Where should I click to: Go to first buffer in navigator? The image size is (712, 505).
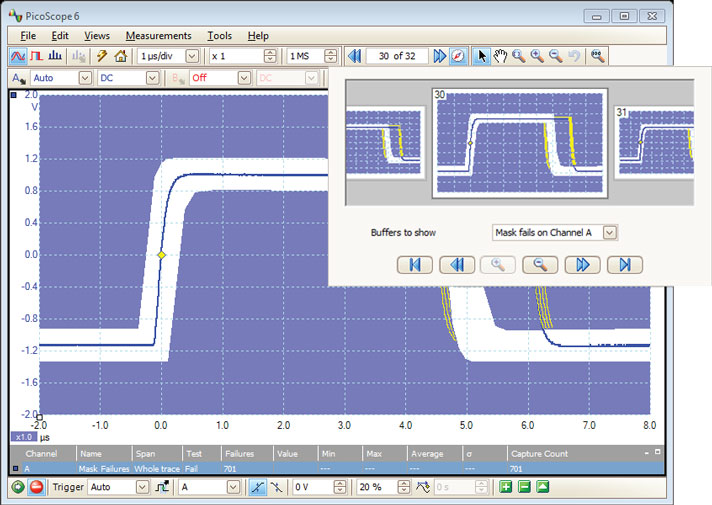[414, 265]
